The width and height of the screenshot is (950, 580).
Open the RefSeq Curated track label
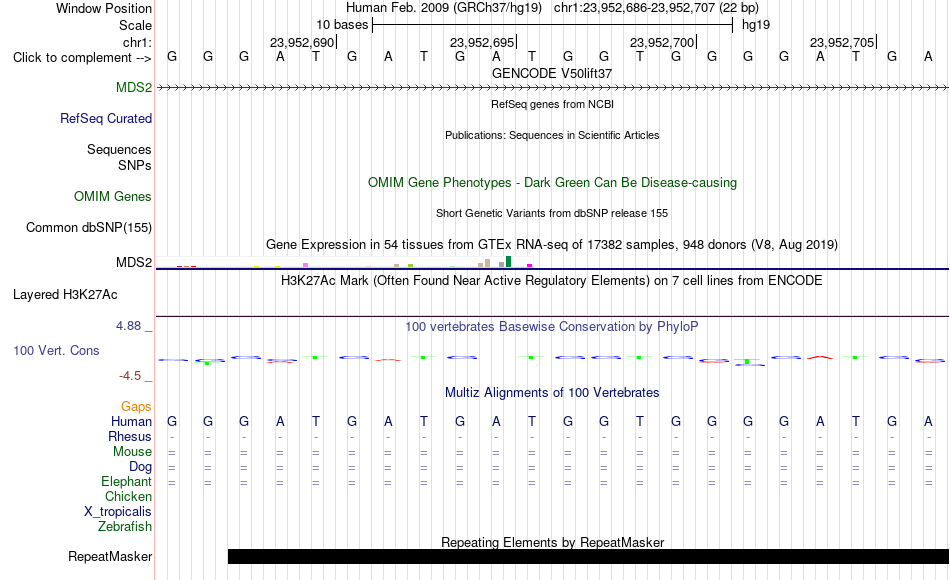(x=106, y=118)
